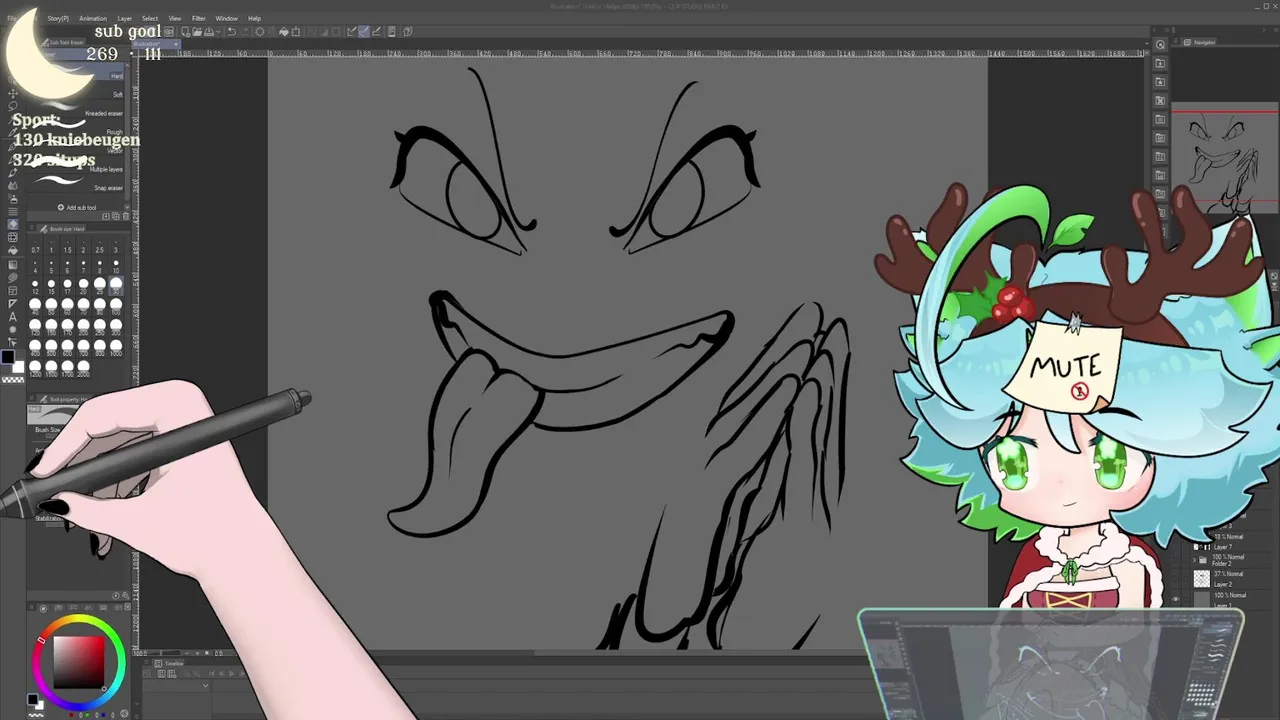Pick brush size 100 preset
The image size is (1280, 720).
pyautogui.click(x=116, y=307)
